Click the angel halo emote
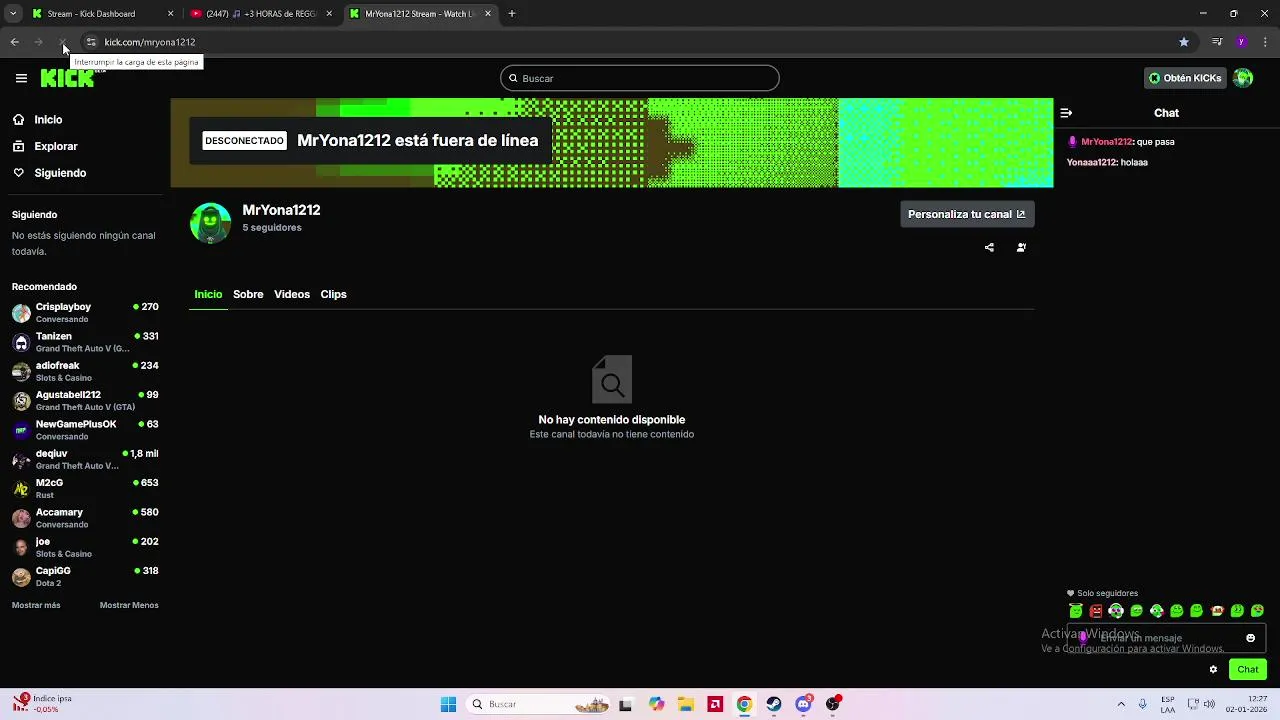Screen dimensions: 1280x720 [1076, 611]
